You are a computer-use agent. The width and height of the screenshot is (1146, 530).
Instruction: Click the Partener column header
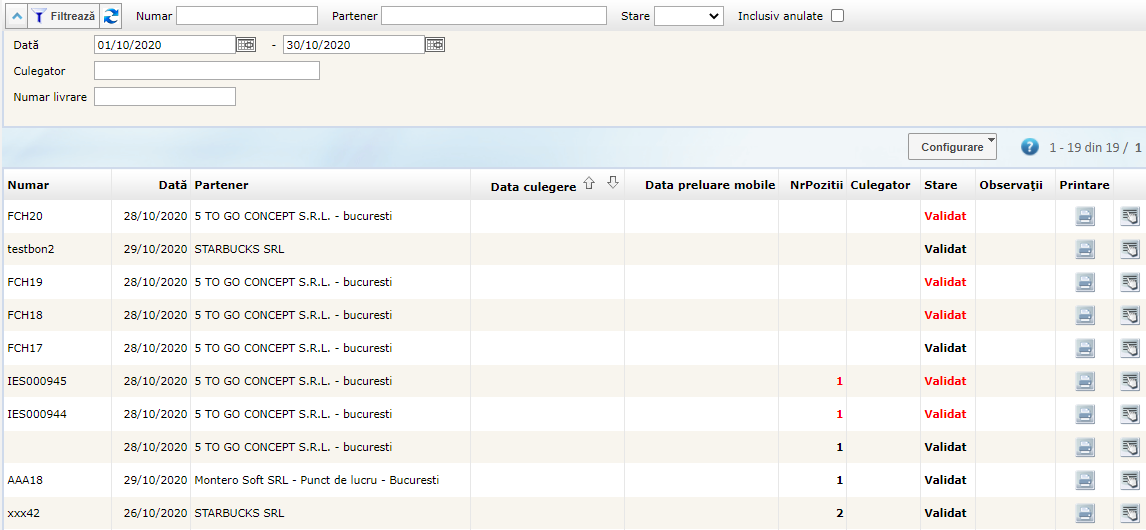222,185
